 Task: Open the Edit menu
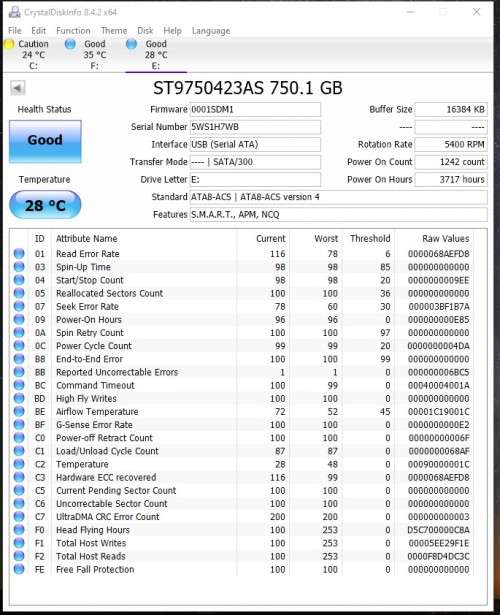click(38, 31)
